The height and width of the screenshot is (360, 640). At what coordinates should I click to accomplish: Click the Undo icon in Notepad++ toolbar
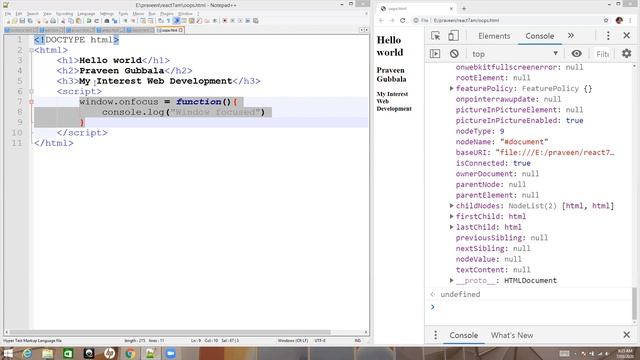pyautogui.click(x=89, y=21)
